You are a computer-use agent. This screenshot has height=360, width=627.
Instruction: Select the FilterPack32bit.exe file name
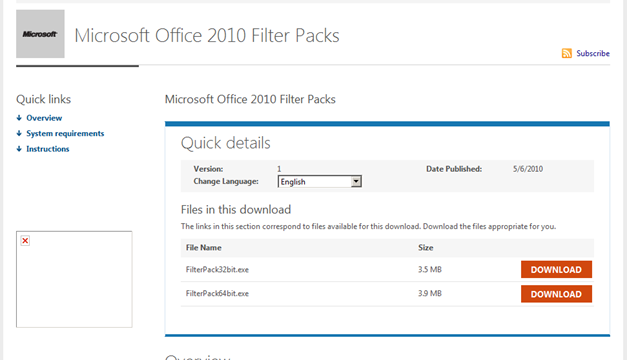click(217, 270)
